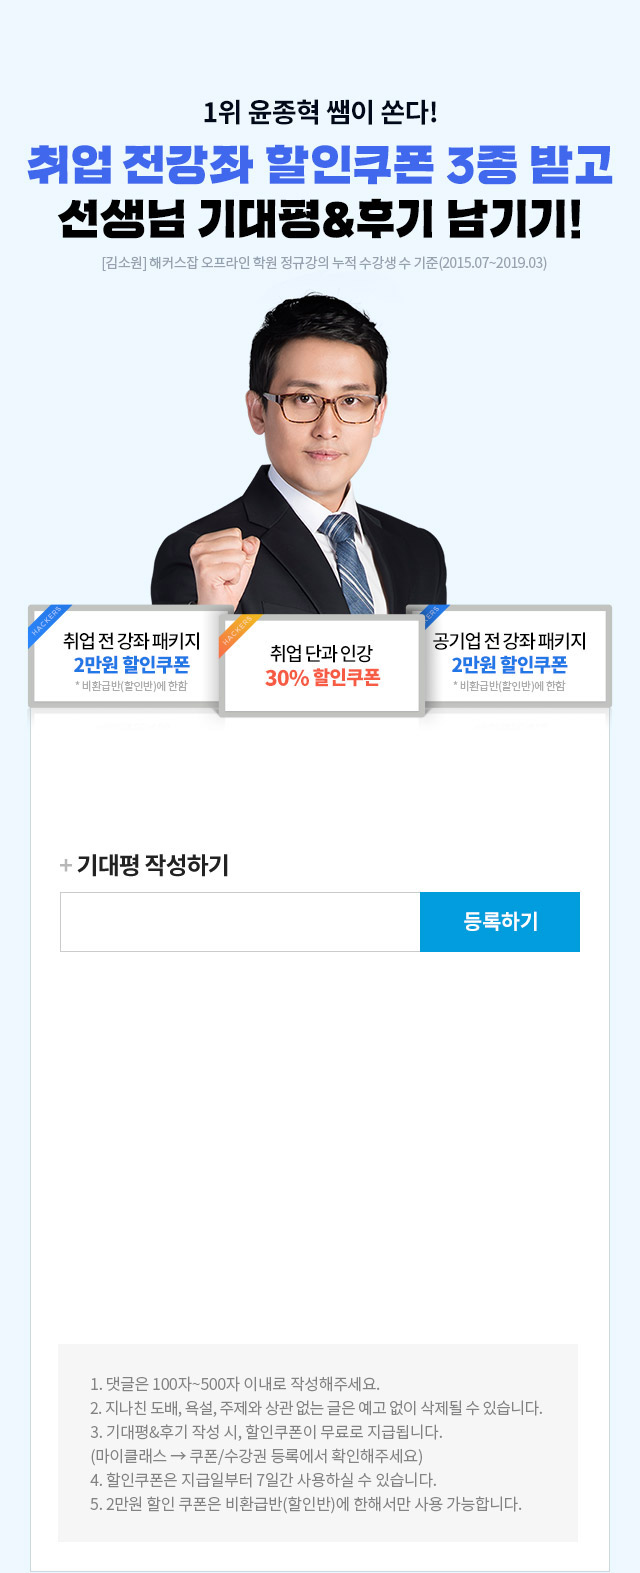Select the 취업 전 강좌 패키지 2만원 할인쿠폰 card
This screenshot has height=1573, width=640.
pos(131,655)
